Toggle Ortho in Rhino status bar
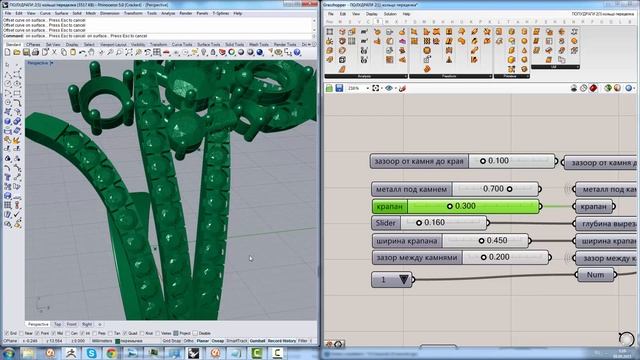640x360 pixels. (x=189, y=341)
